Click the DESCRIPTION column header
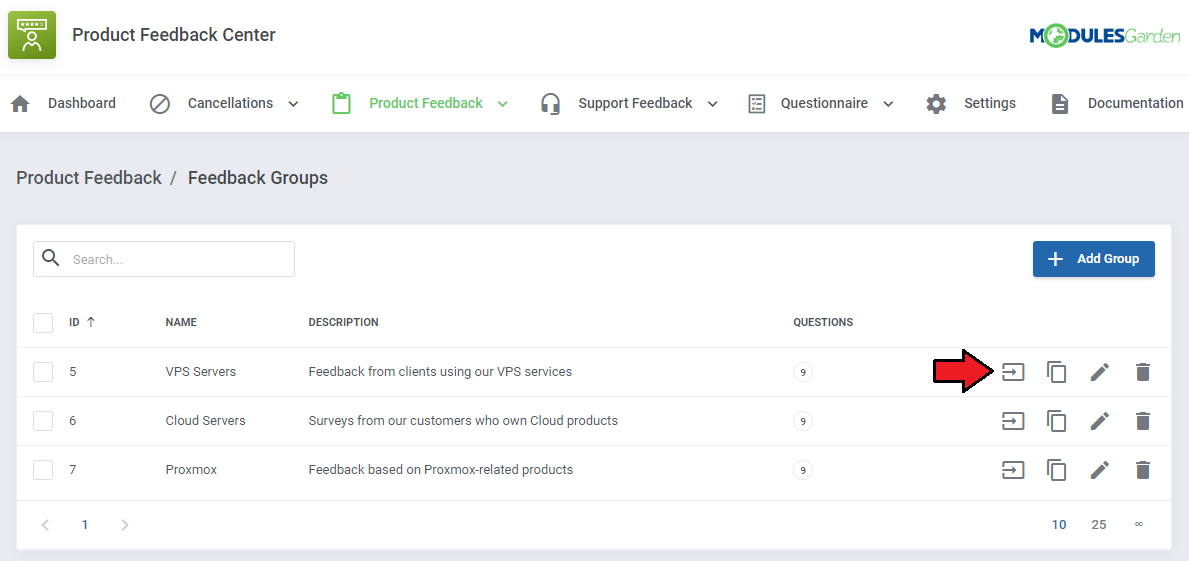The height and width of the screenshot is (561, 1189). coord(344,322)
